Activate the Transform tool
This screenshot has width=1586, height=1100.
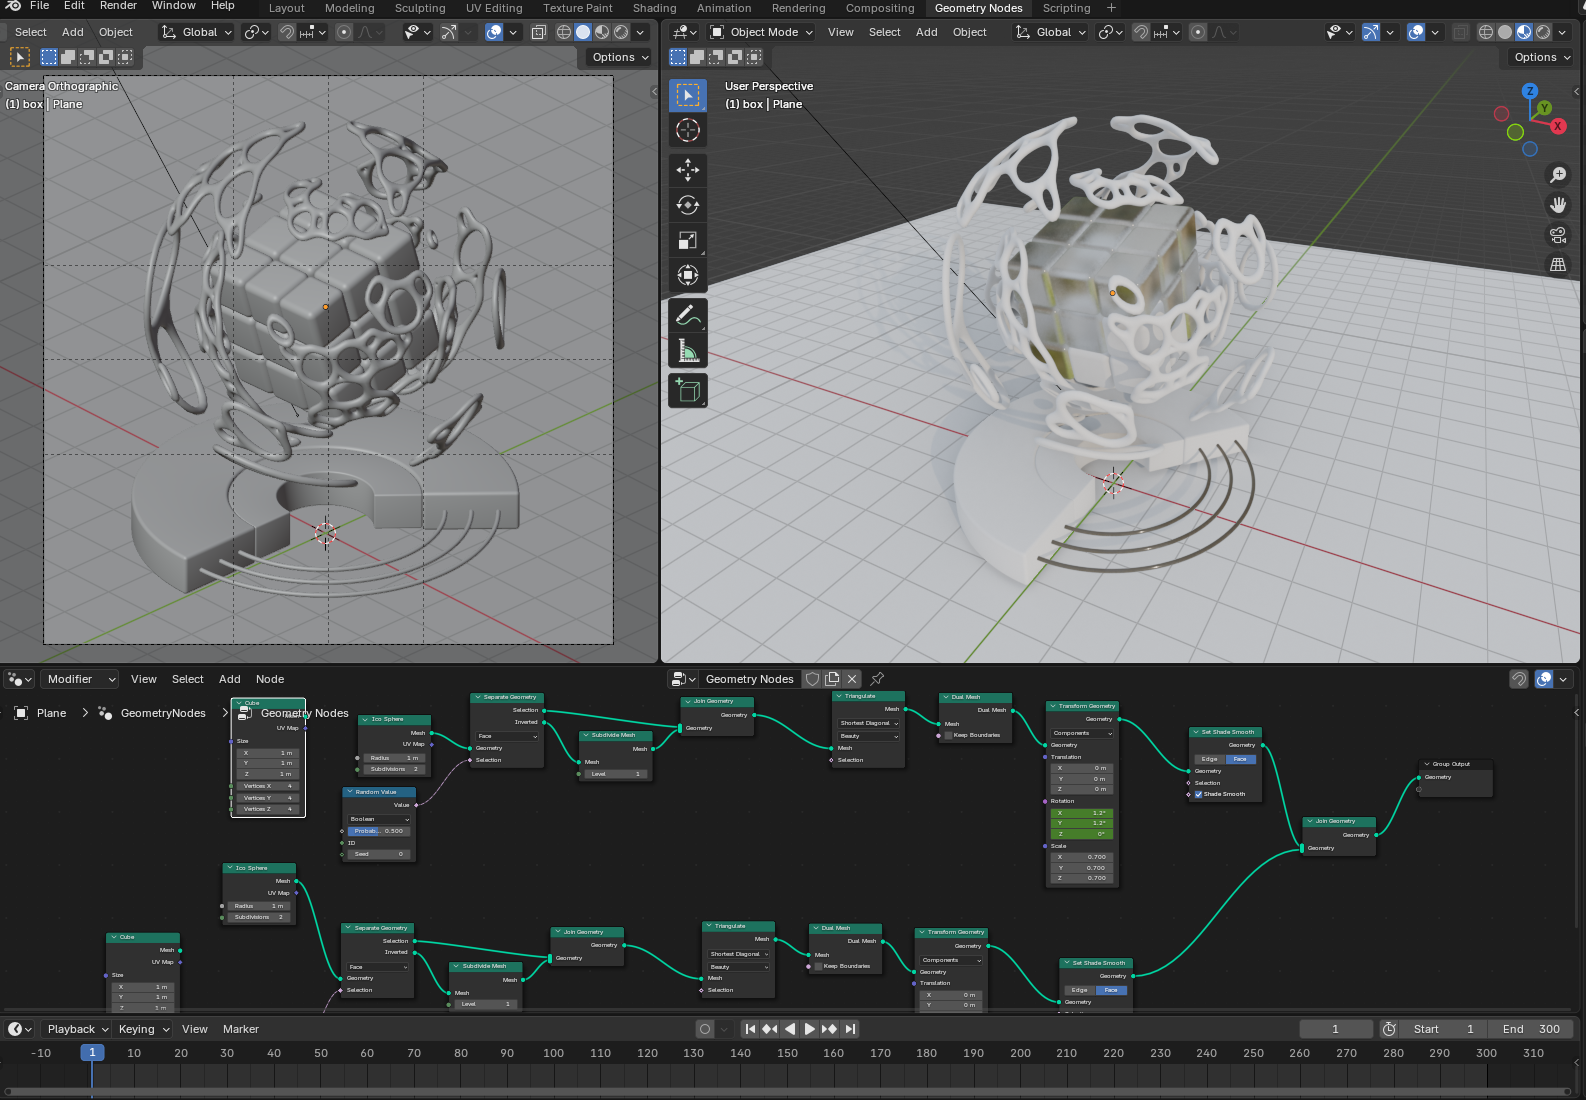pyautogui.click(x=687, y=275)
